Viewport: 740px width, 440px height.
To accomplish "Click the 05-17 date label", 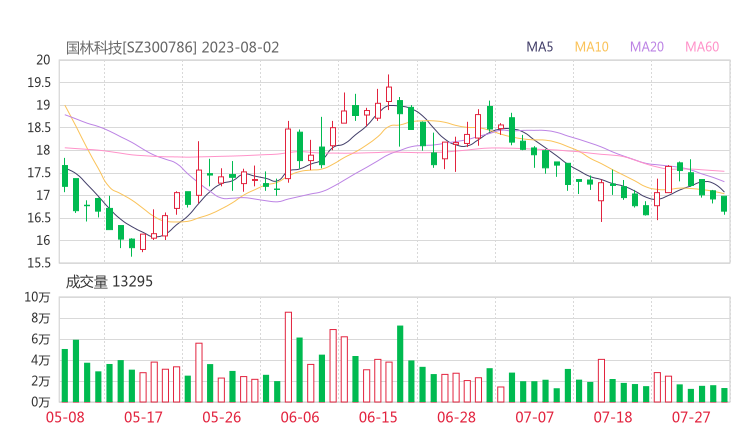I will coord(143,417).
